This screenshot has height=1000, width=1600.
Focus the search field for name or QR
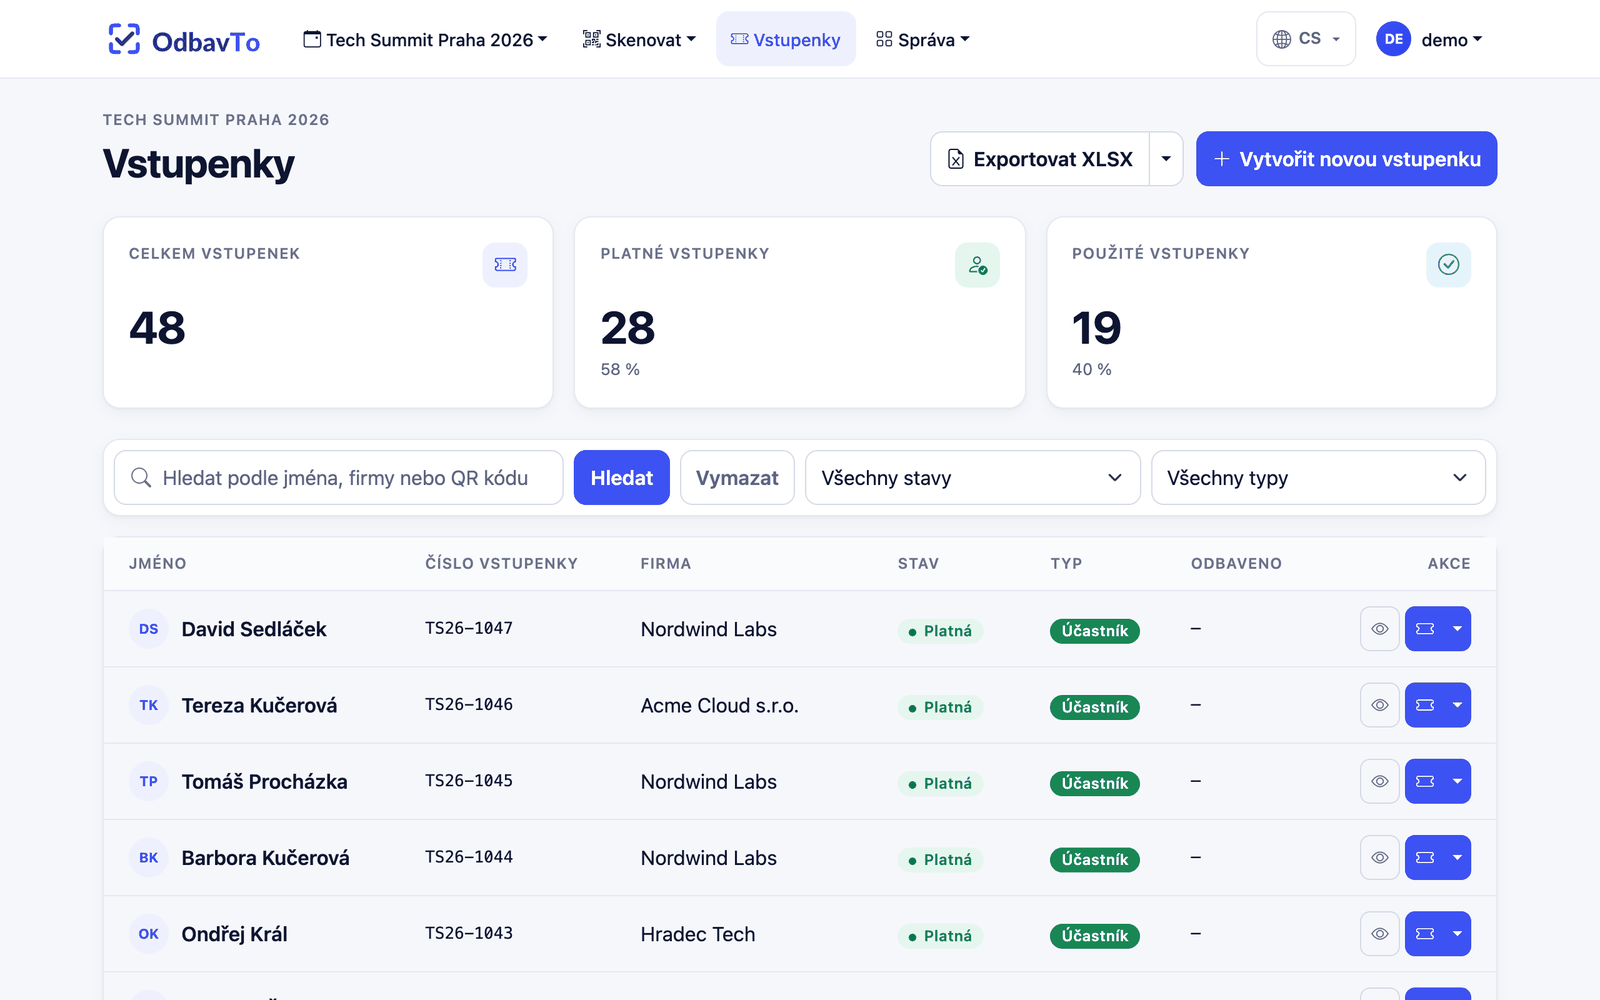[339, 478]
